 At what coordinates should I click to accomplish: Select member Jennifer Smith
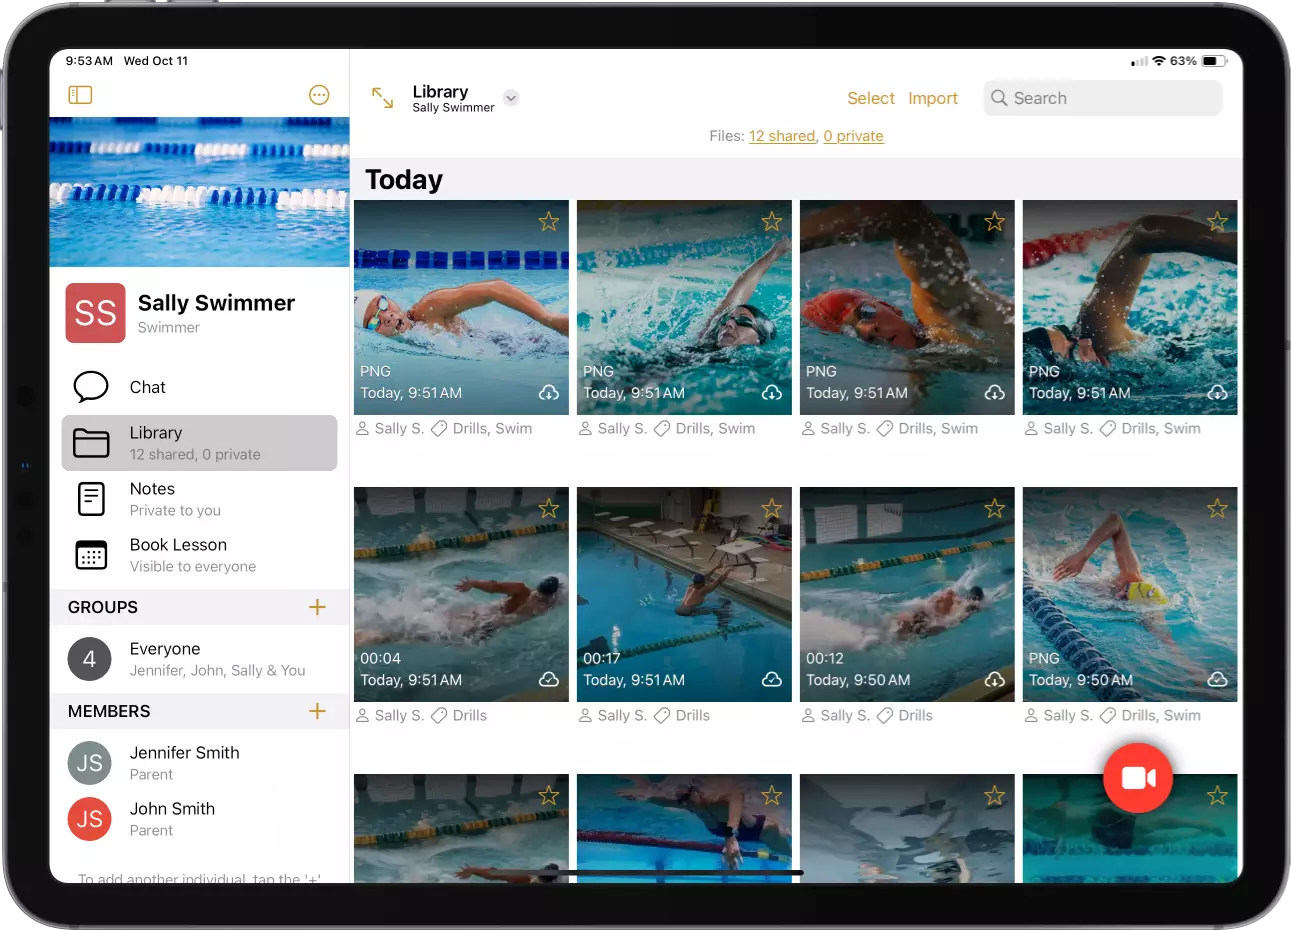[x=199, y=763]
